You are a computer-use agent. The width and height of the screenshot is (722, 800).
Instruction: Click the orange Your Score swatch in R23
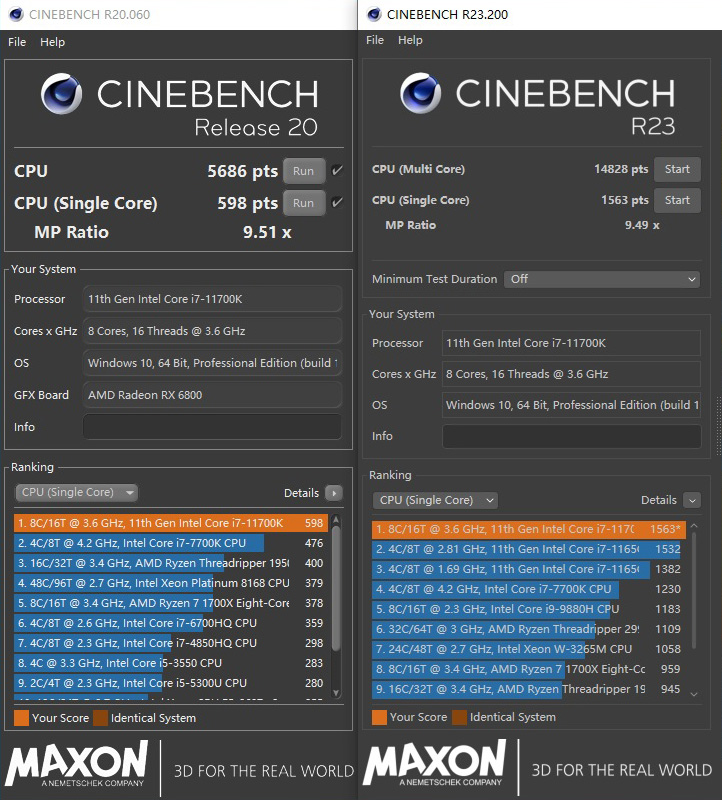379,717
